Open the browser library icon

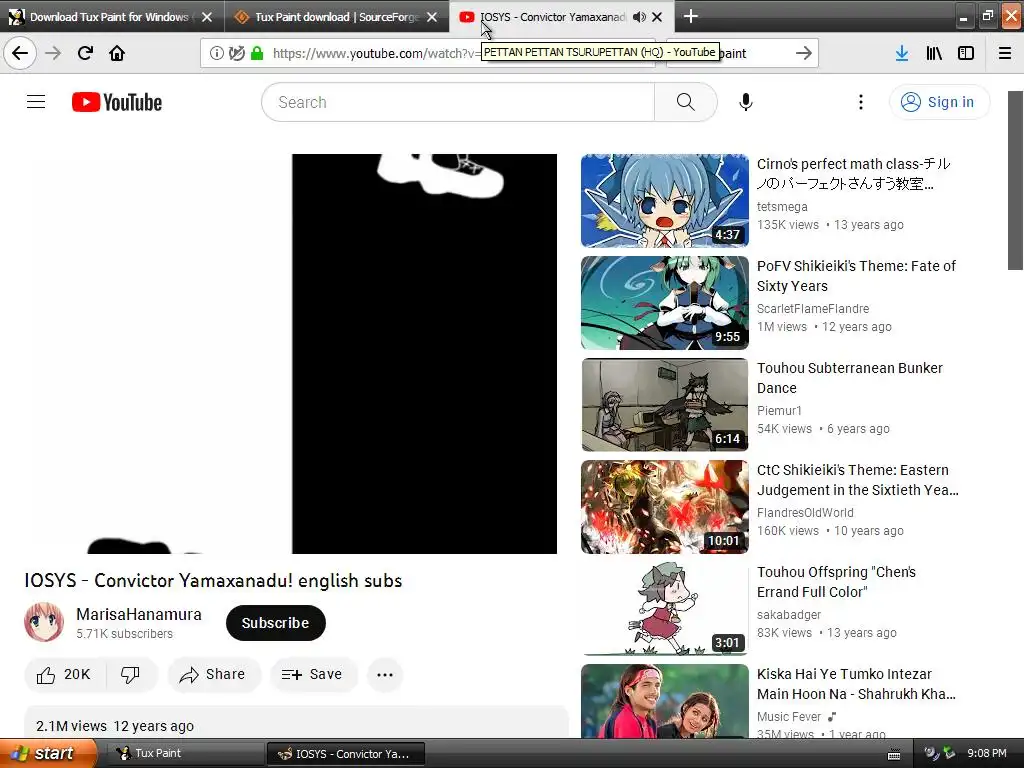pyautogui.click(x=934, y=53)
